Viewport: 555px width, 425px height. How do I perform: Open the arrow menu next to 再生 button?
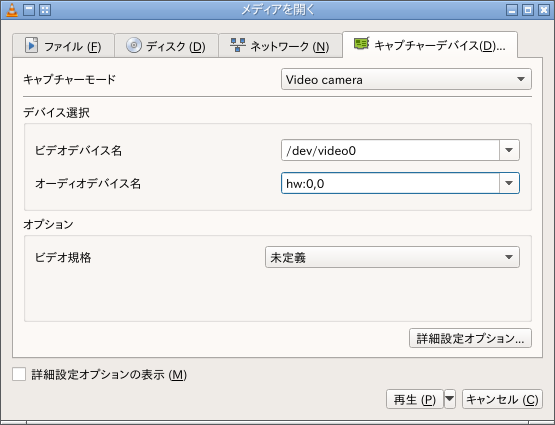[x=450, y=399]
